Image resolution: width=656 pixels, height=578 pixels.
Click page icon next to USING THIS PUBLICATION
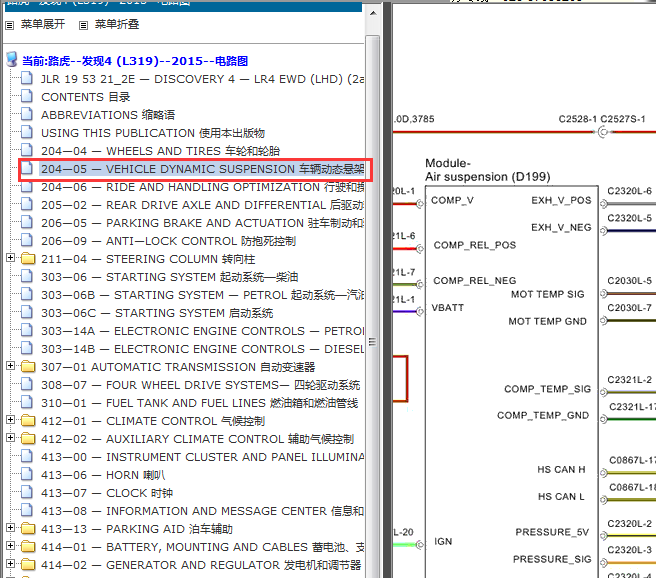click(x=27, y=132)
